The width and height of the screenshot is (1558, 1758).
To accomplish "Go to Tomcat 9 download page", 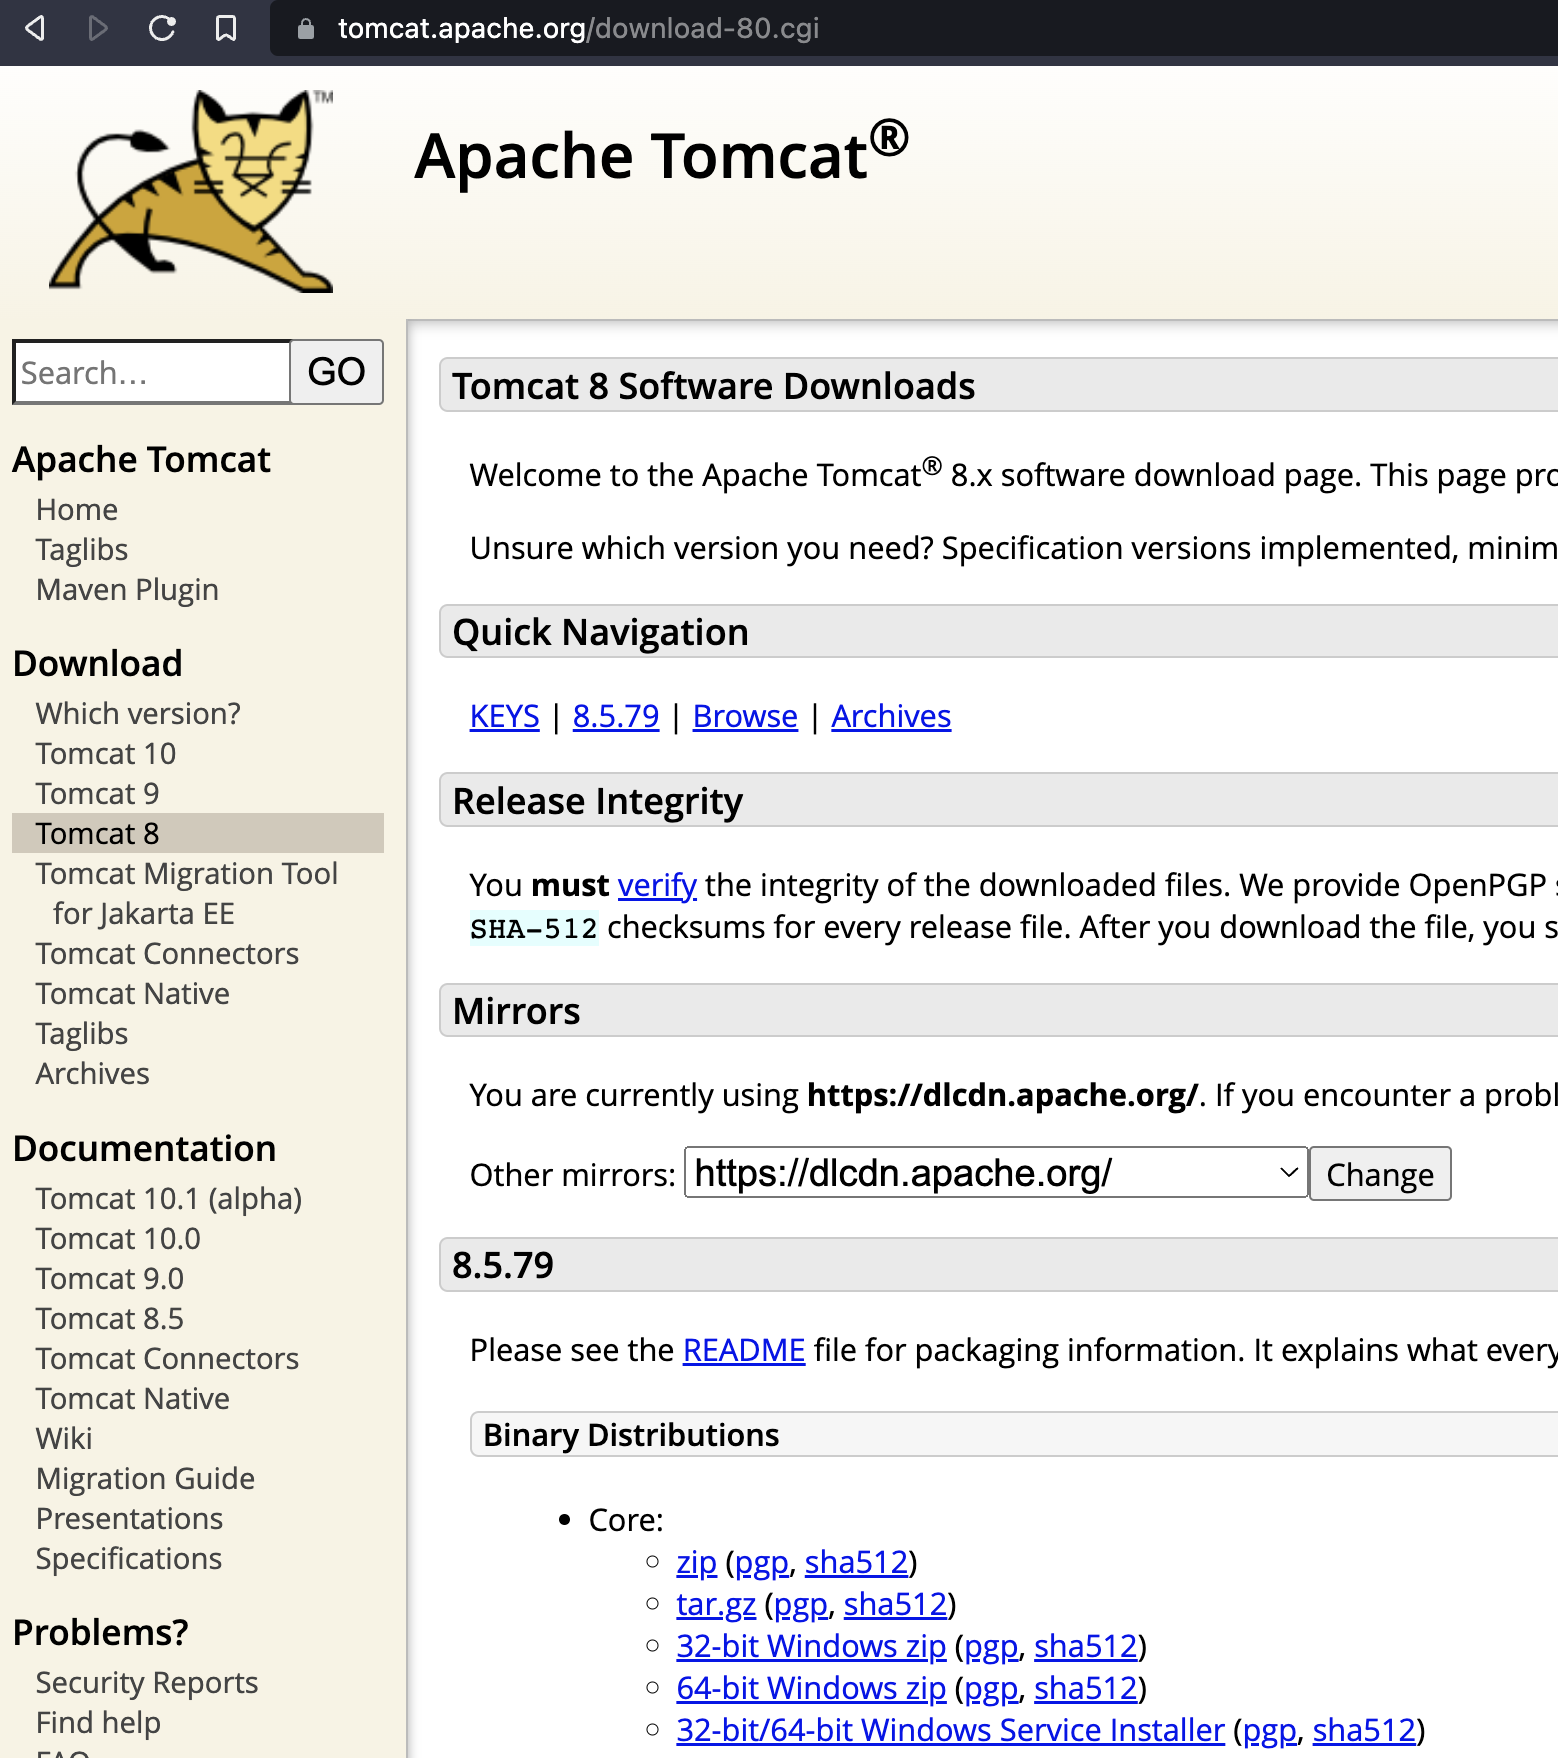I will pos(97,794).
